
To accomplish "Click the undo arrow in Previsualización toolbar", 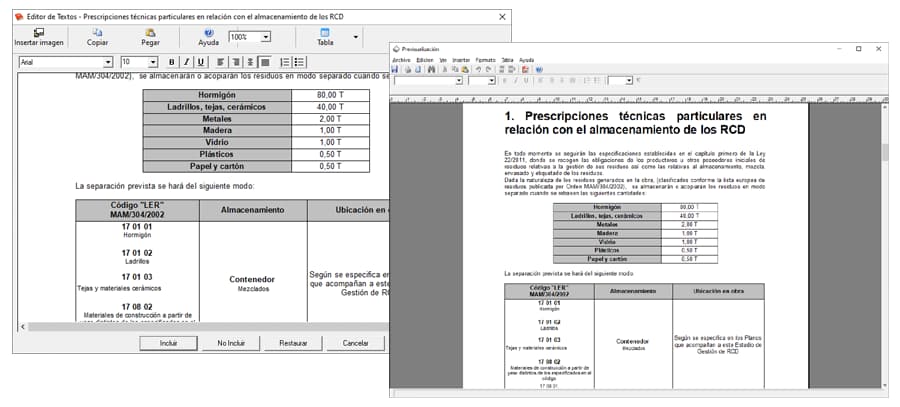I will coord(478,69).
